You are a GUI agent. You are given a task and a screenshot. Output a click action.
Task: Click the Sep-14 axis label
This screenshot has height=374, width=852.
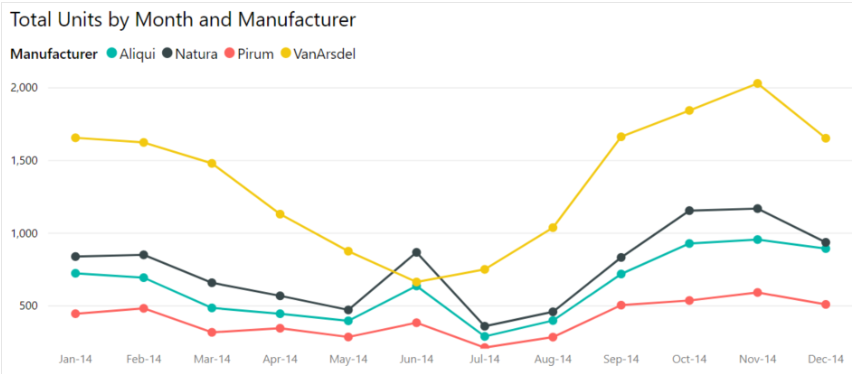[621, 359]
